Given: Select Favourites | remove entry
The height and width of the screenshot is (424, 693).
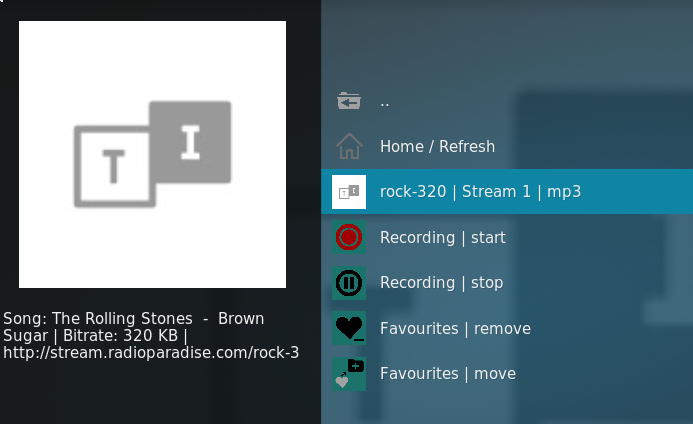Looking at the screenshot, I should click(507, 329).
